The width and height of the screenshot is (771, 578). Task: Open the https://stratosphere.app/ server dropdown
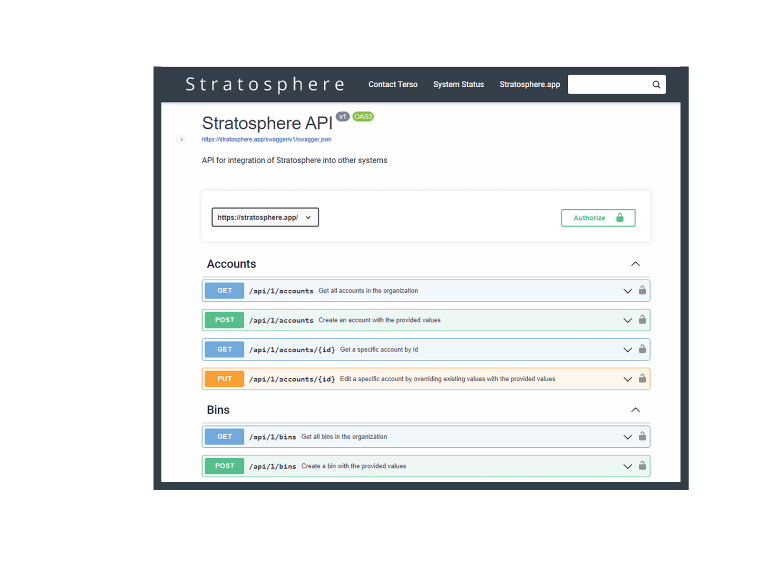(265, 217)
